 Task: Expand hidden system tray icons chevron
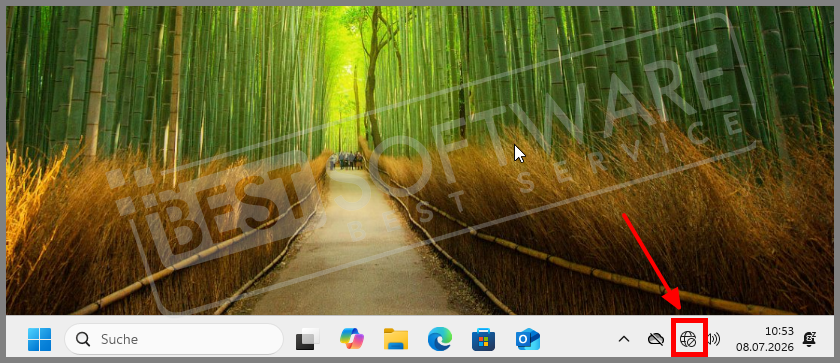(624, 339)
